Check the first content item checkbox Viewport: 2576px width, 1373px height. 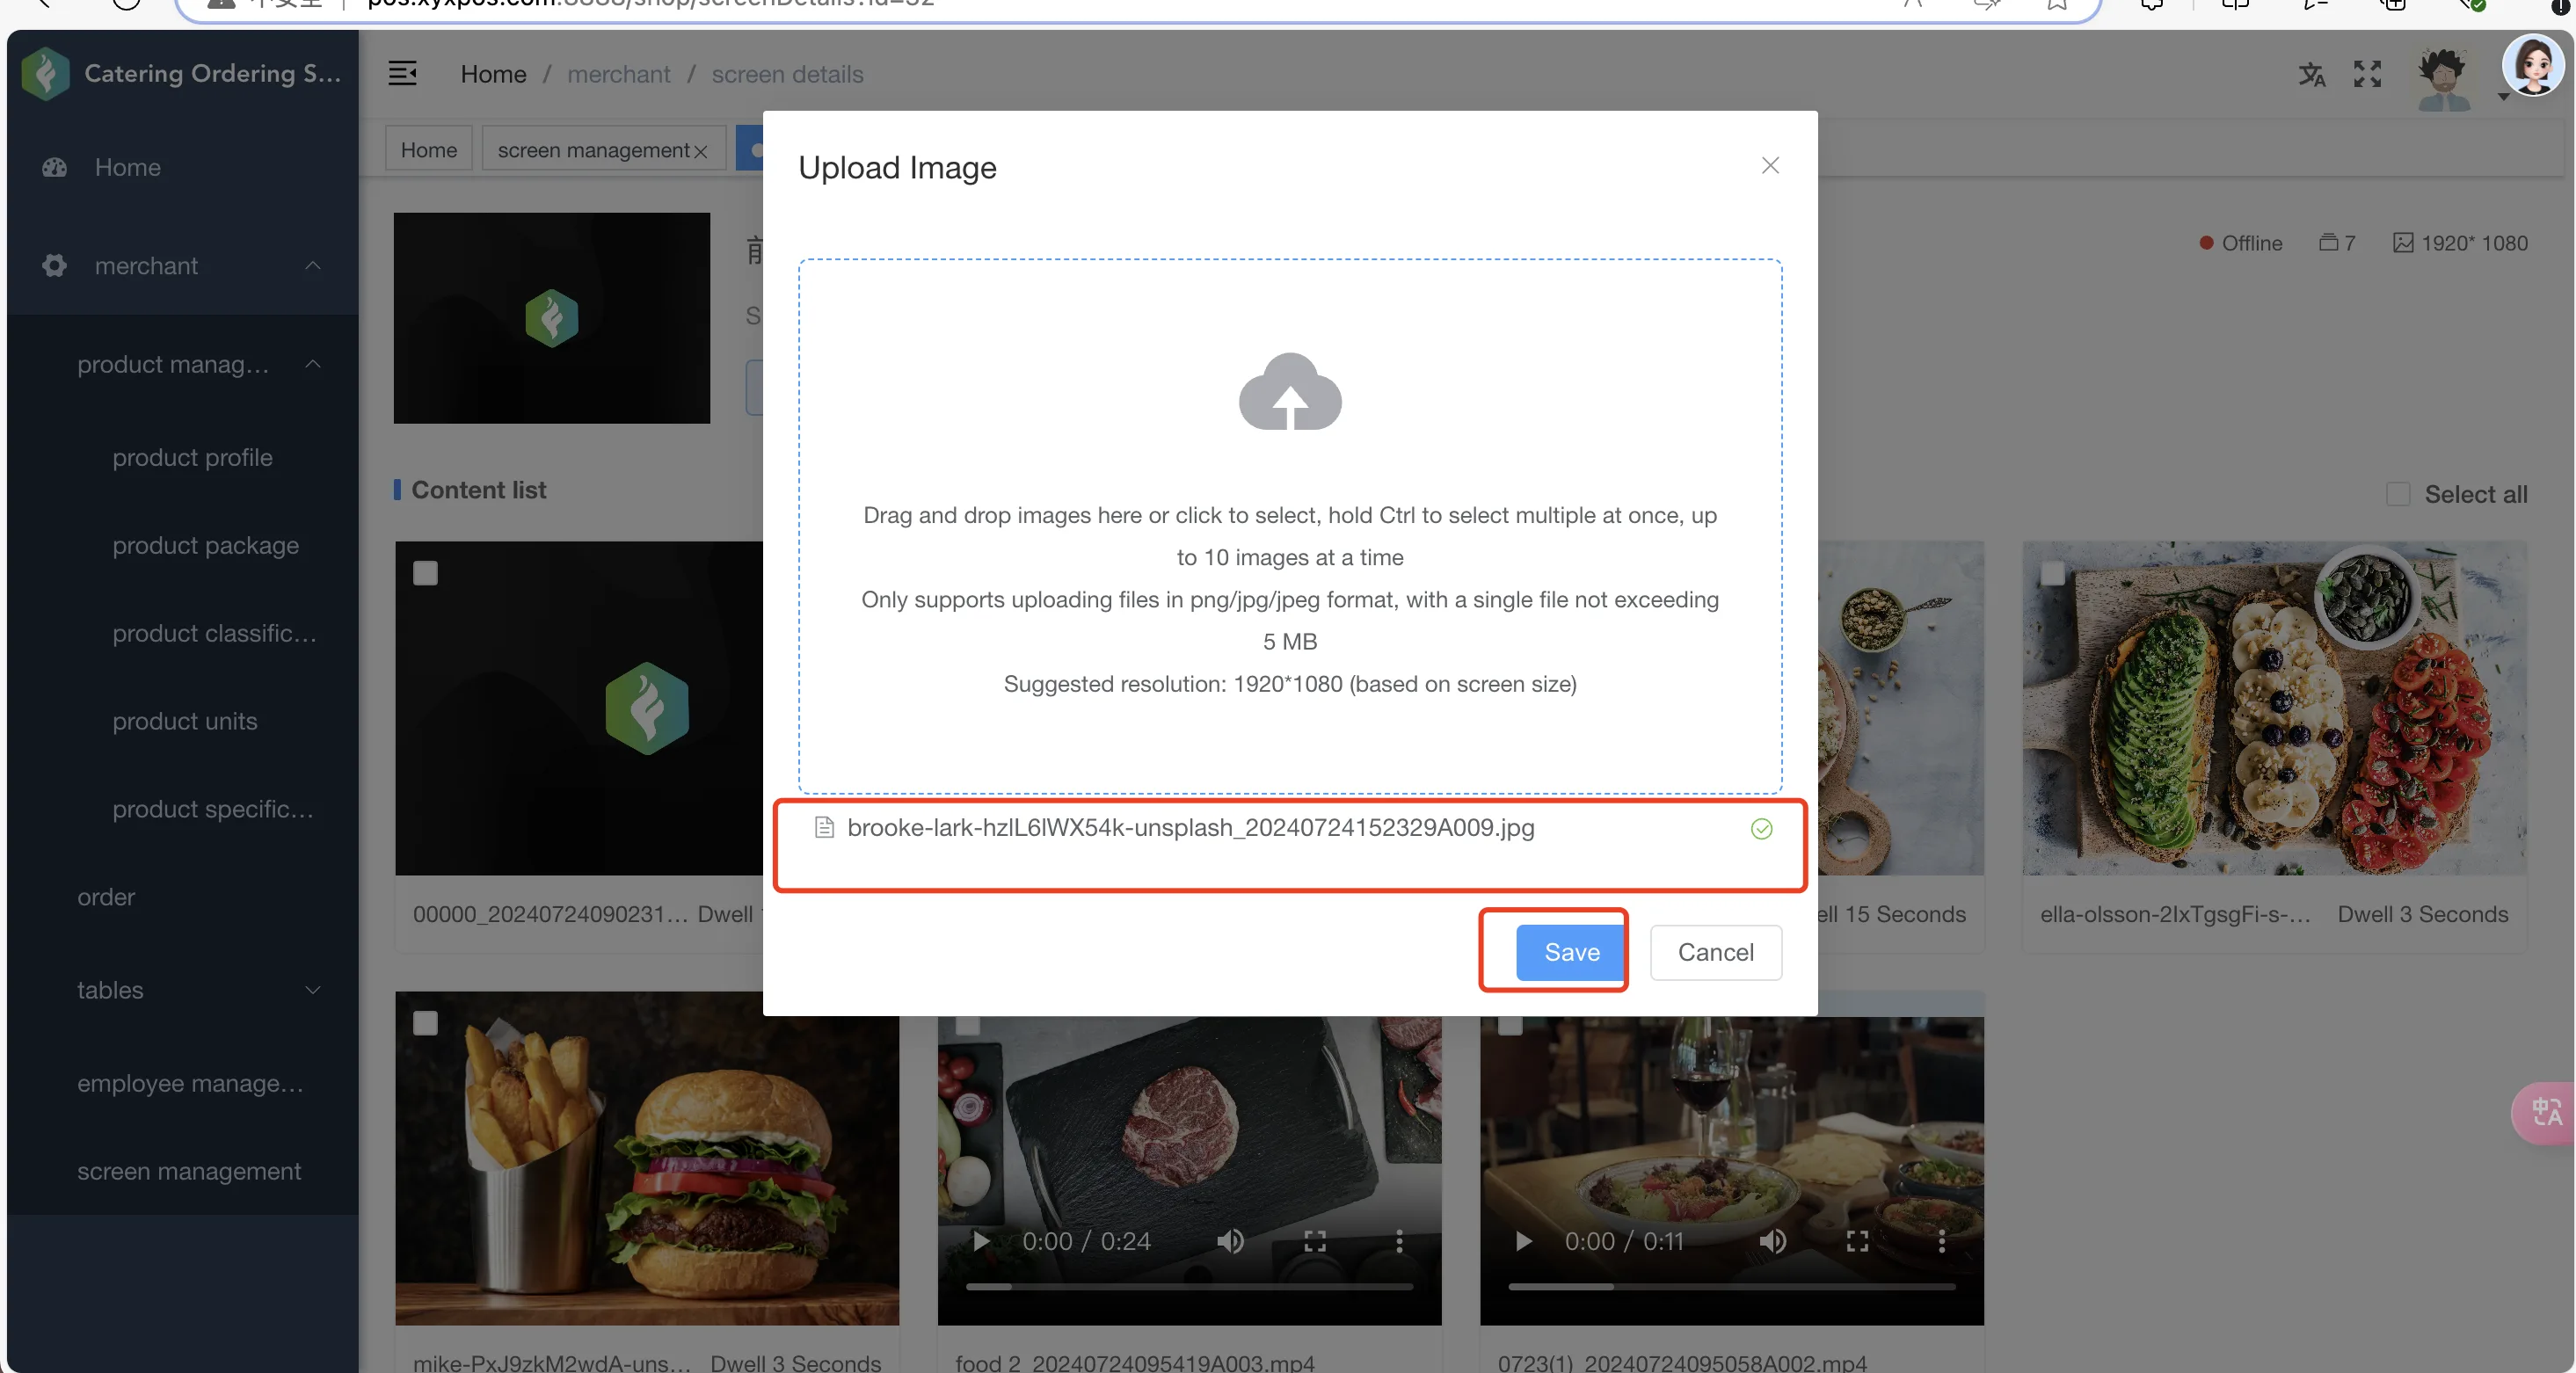(x=426, y=573)
